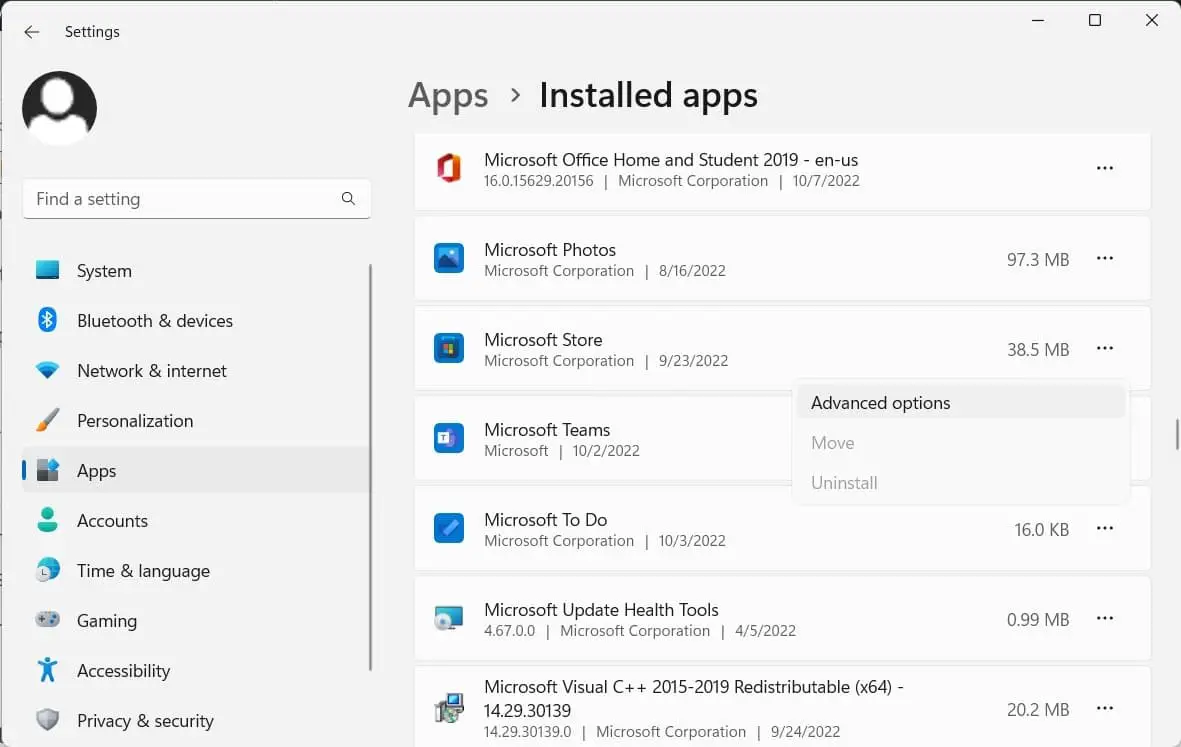The height and width of the screenshot is (747, 1181).
Task: Click Apps in the breadcrumb path
Action: point(448,96)
